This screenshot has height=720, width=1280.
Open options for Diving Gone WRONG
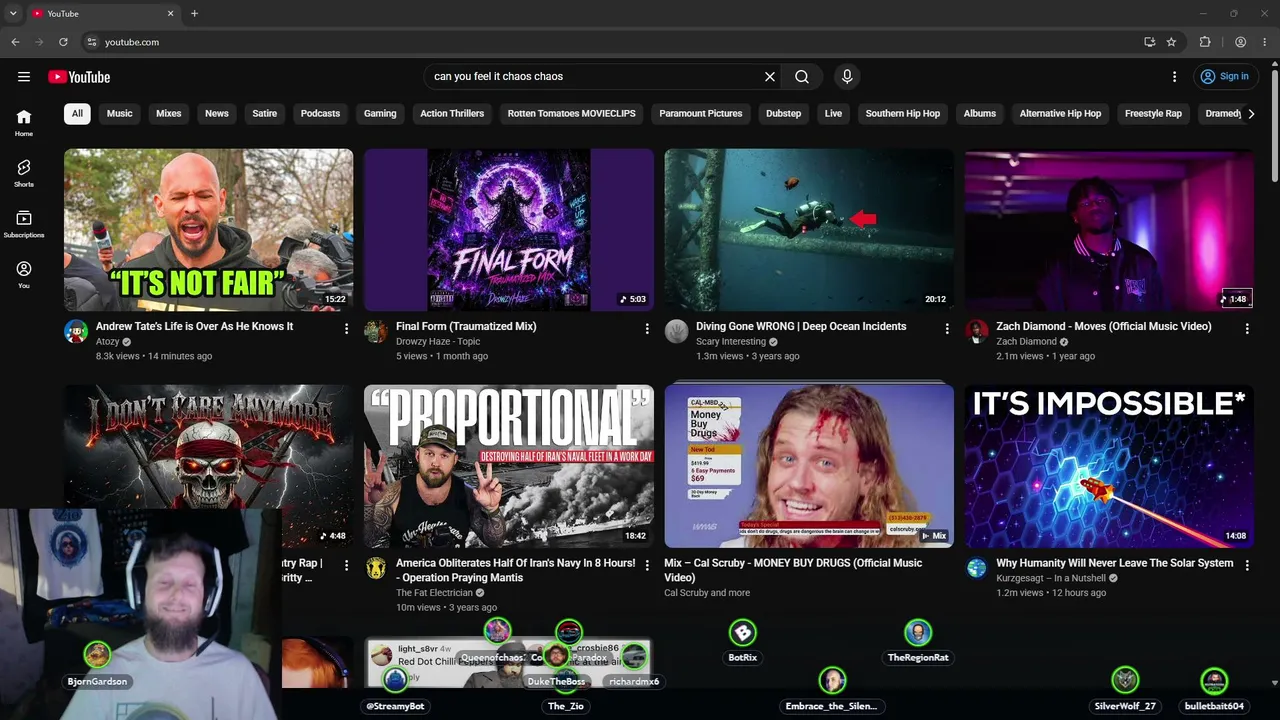947,329
